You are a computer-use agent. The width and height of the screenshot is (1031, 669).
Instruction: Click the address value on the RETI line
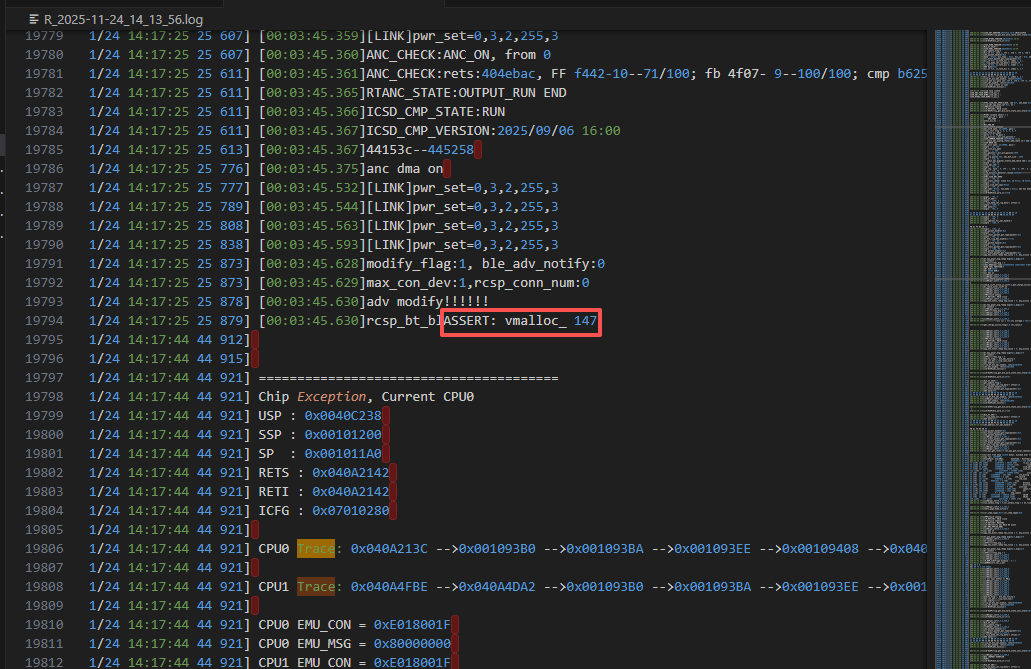tap(350, 492)
